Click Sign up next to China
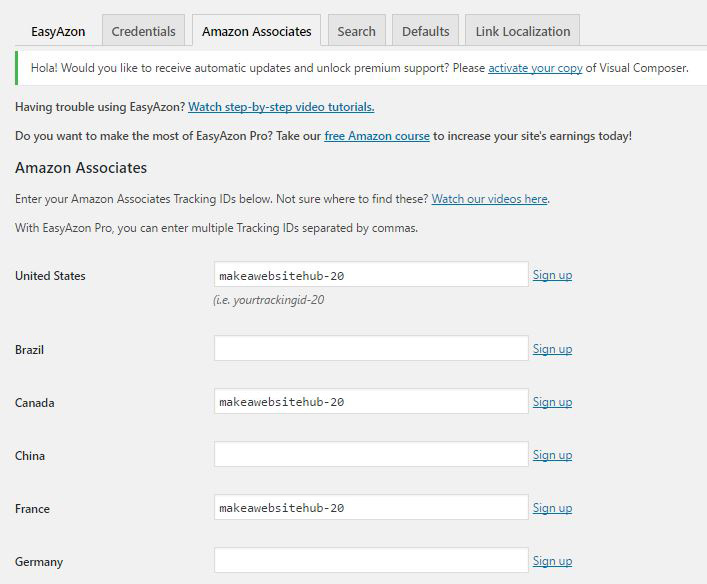Screen dimensions: 707x584 coord(552,455)
